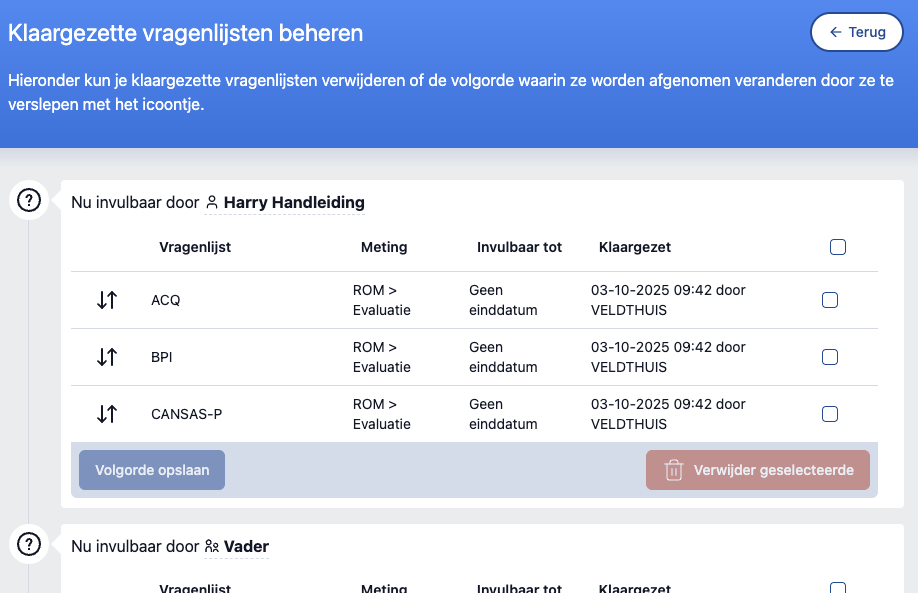Click the trash can icon in delete button
This screenshot has width=918, height=593.
pyautogui.click(x=674, y=470)
